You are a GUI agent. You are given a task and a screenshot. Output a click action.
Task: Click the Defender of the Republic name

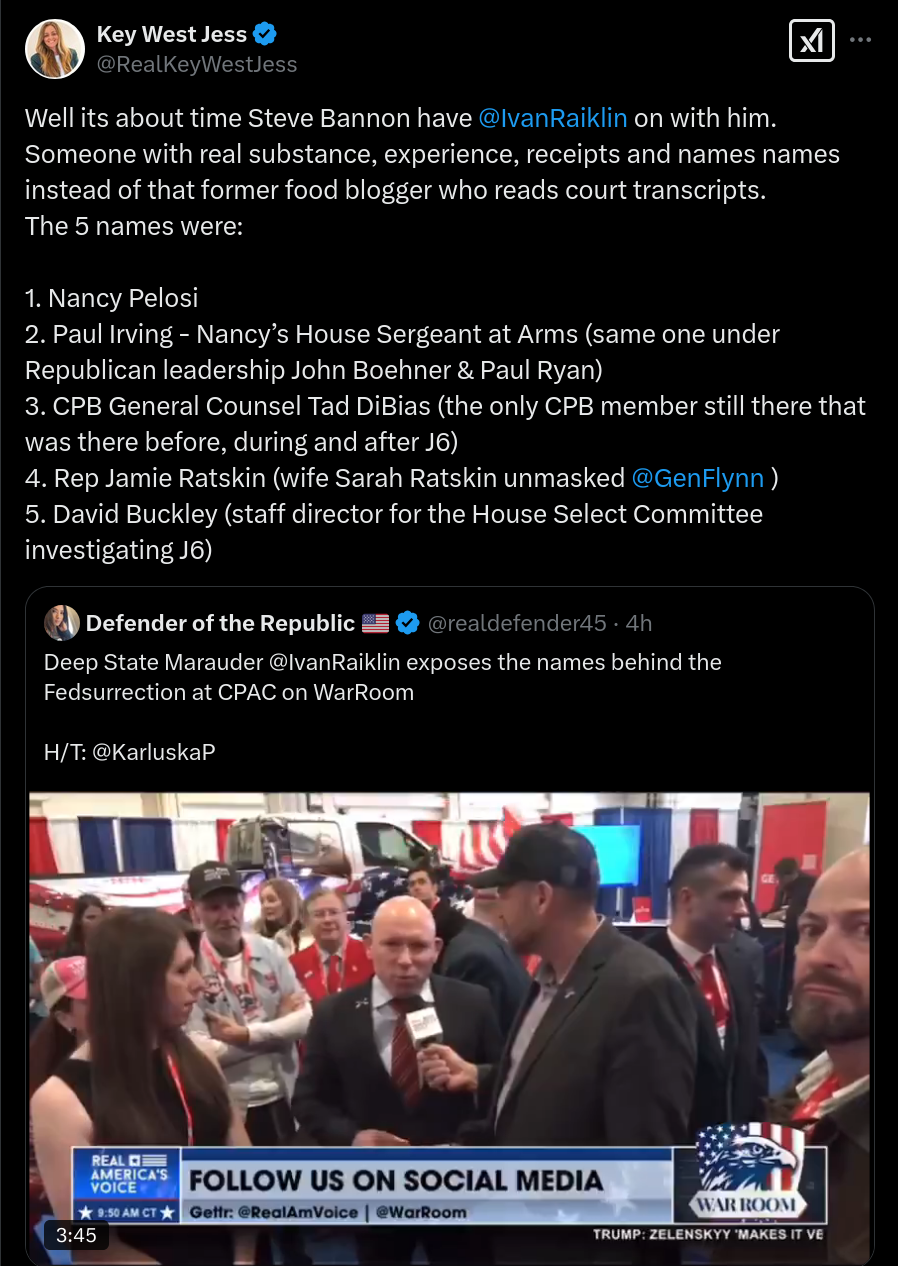[x=220, y=623]
